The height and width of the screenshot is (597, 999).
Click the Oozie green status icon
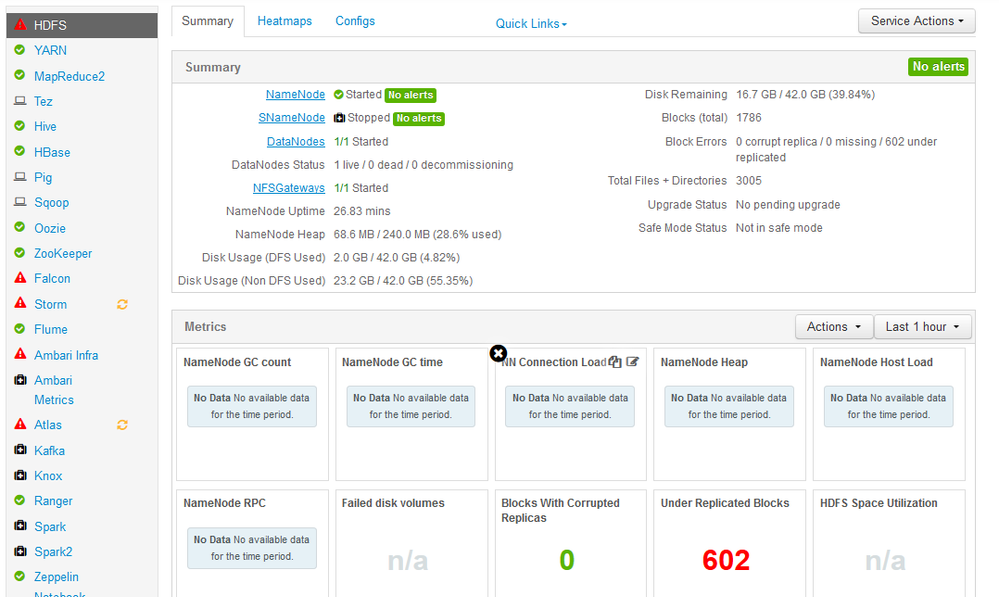coord(20,227)
